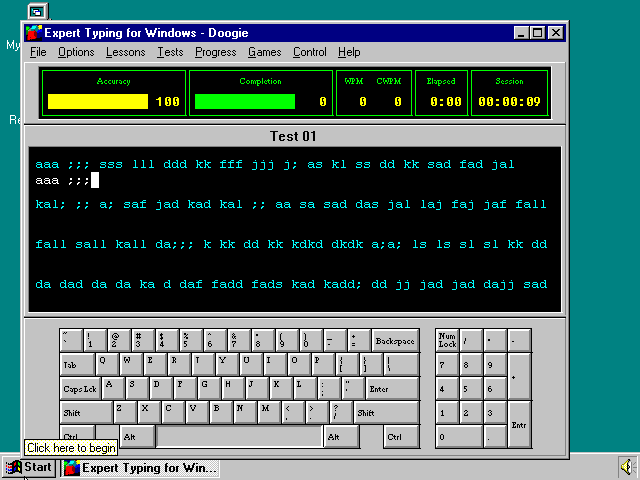640x480 pixels.
Task: Click the on-screen C key
Action: tap(173, 413)
